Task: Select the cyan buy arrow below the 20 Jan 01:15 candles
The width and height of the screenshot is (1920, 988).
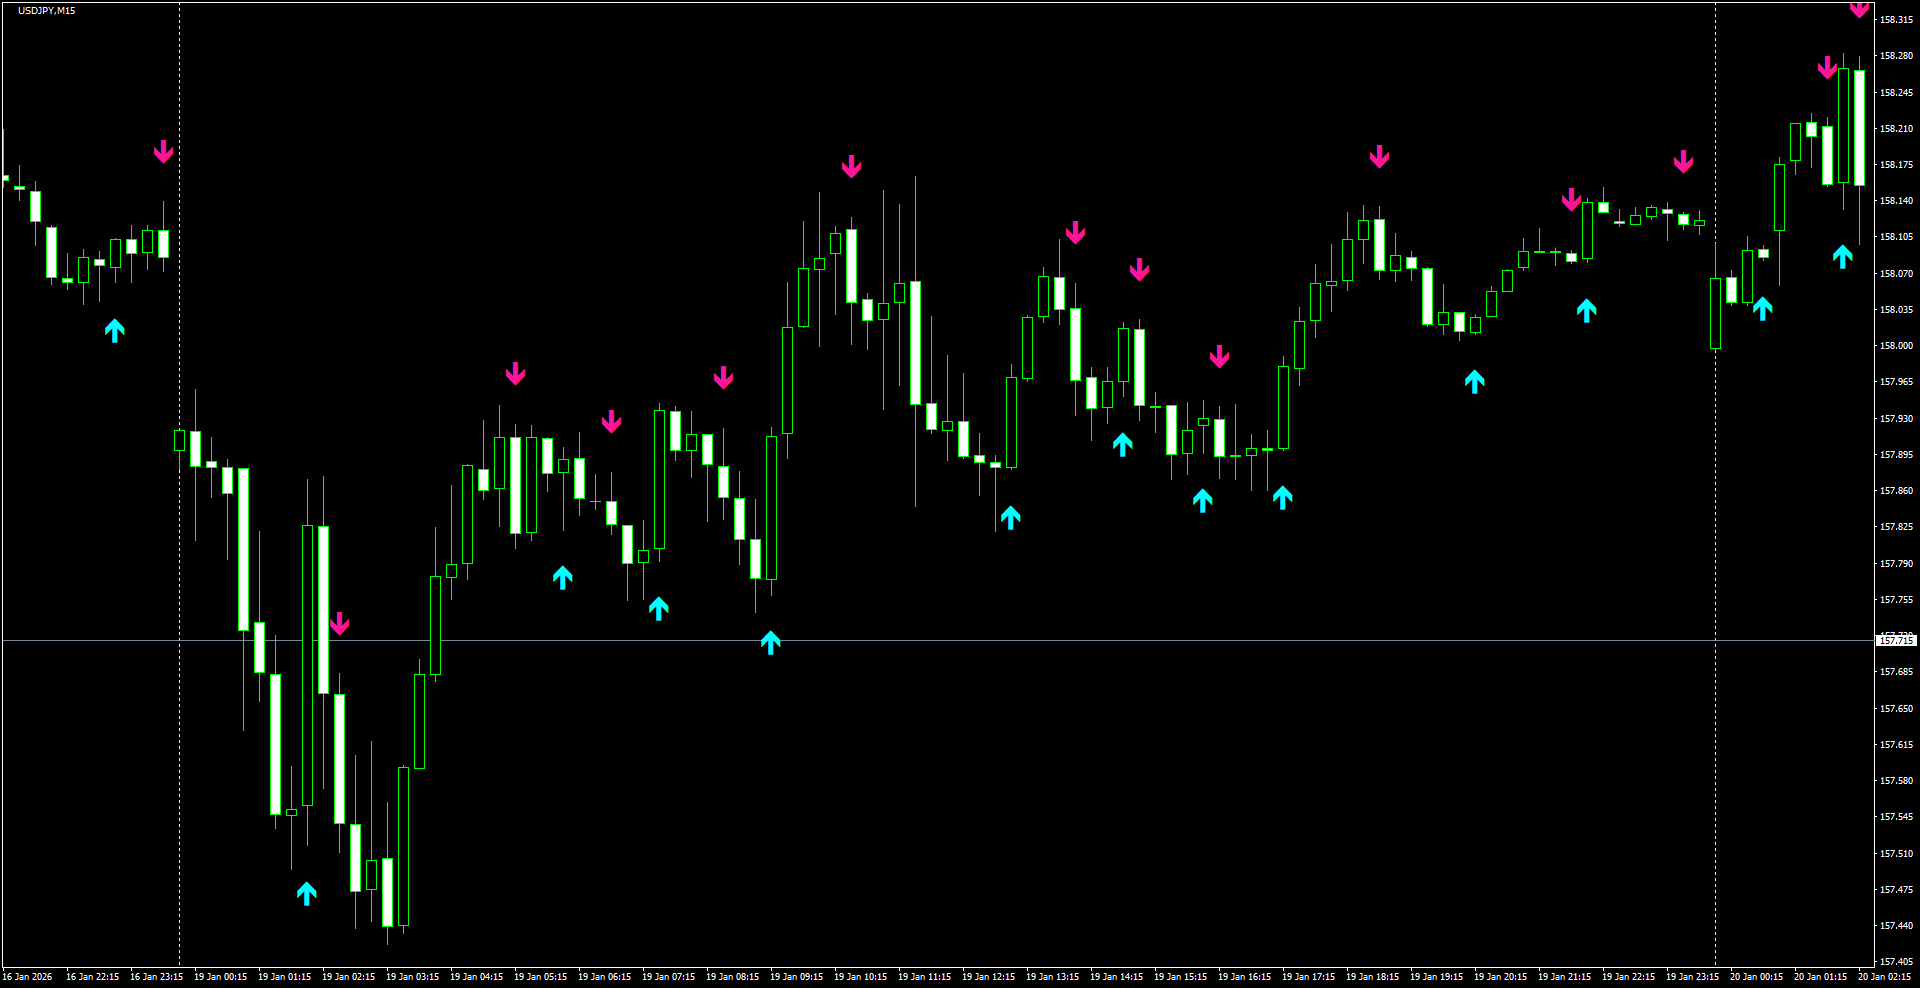Action: click(x=1843, y=256)
